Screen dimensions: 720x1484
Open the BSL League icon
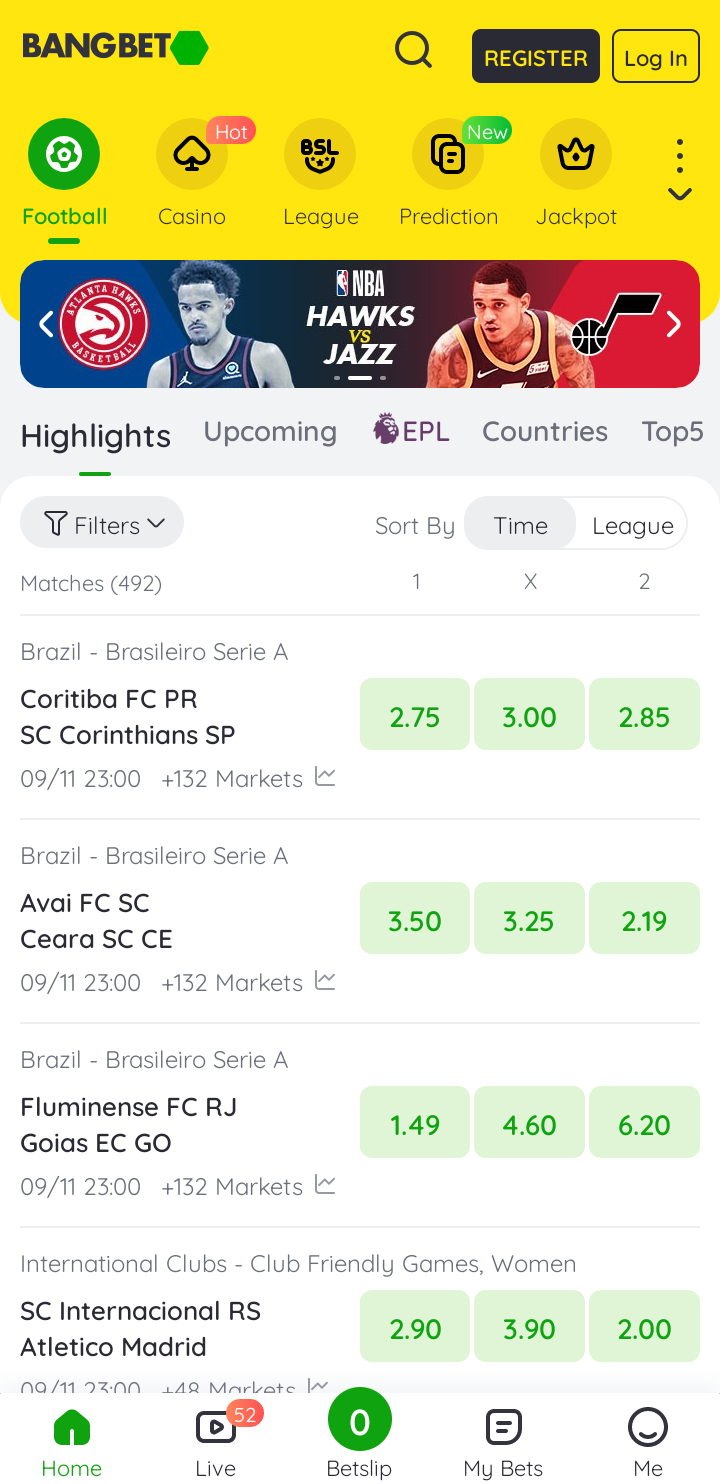tap(320, 155)
